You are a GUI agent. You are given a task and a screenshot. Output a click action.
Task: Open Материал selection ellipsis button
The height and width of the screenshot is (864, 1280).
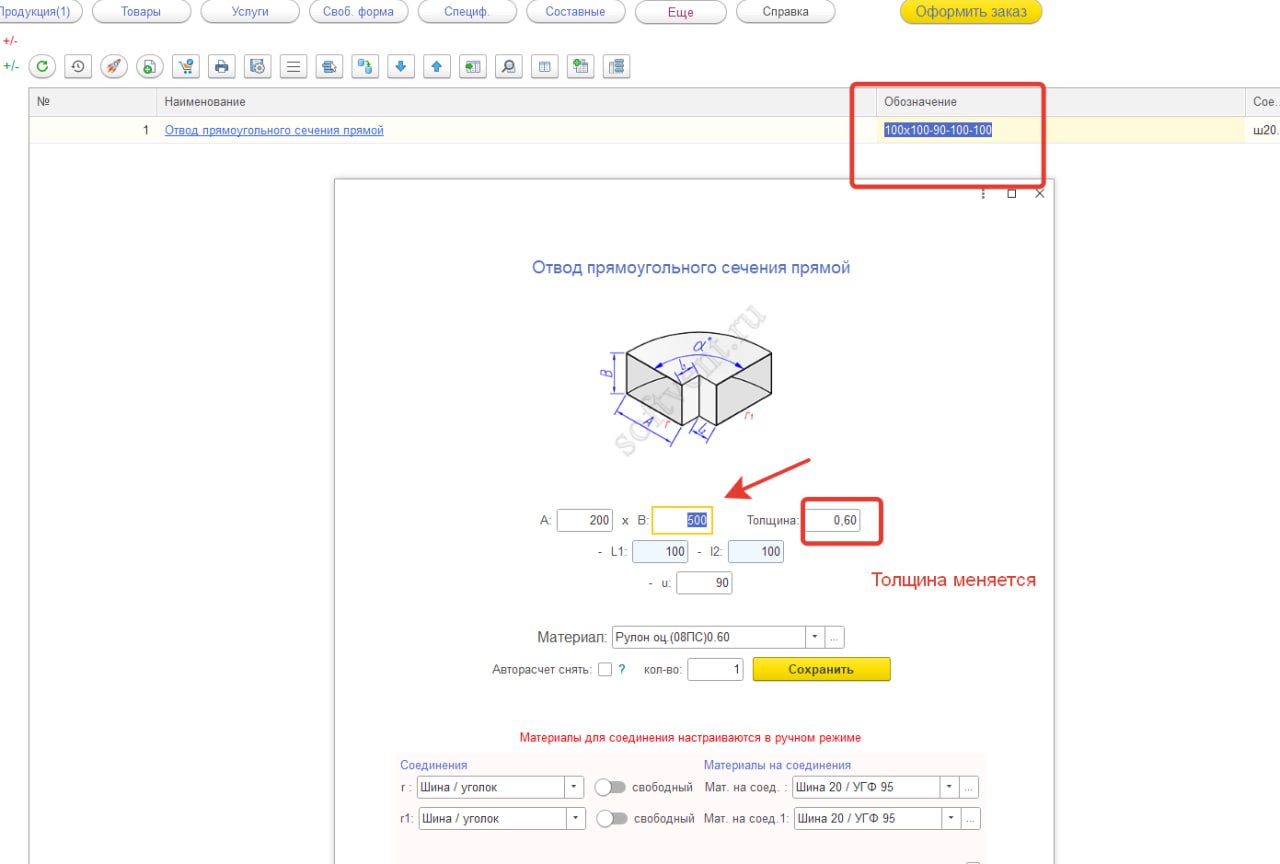click(x=835, y=637)
